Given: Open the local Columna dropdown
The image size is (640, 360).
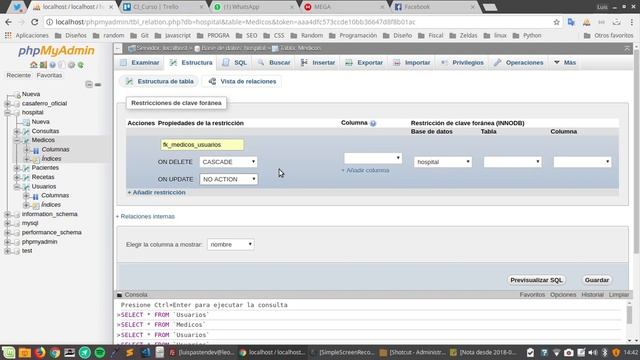Looking at the screenshot, I should coord(373,158).
